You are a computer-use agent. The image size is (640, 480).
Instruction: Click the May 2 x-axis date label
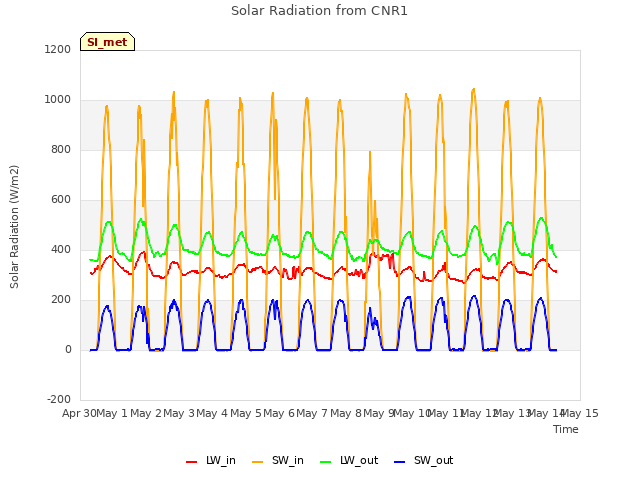pyautogui.click(x=146, y=413)
